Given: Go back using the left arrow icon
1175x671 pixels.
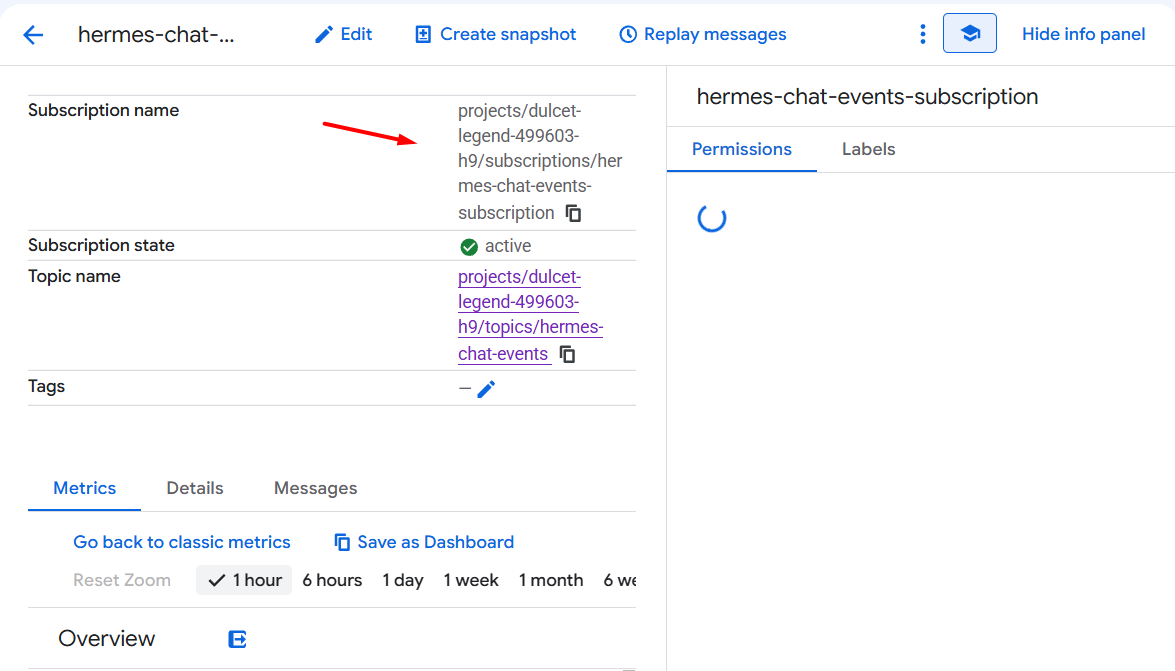Looking at the screenshot, I should tap(33, 34).
